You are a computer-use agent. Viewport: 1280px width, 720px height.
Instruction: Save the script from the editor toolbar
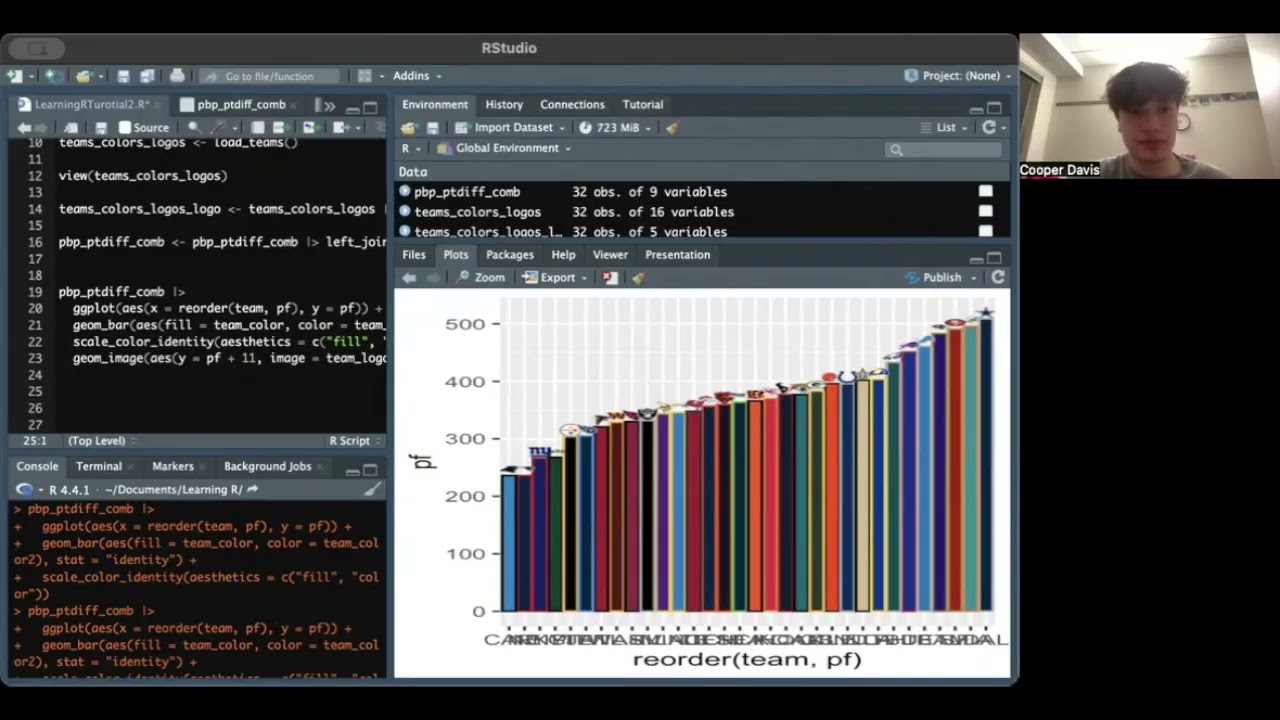coord(101,128)
